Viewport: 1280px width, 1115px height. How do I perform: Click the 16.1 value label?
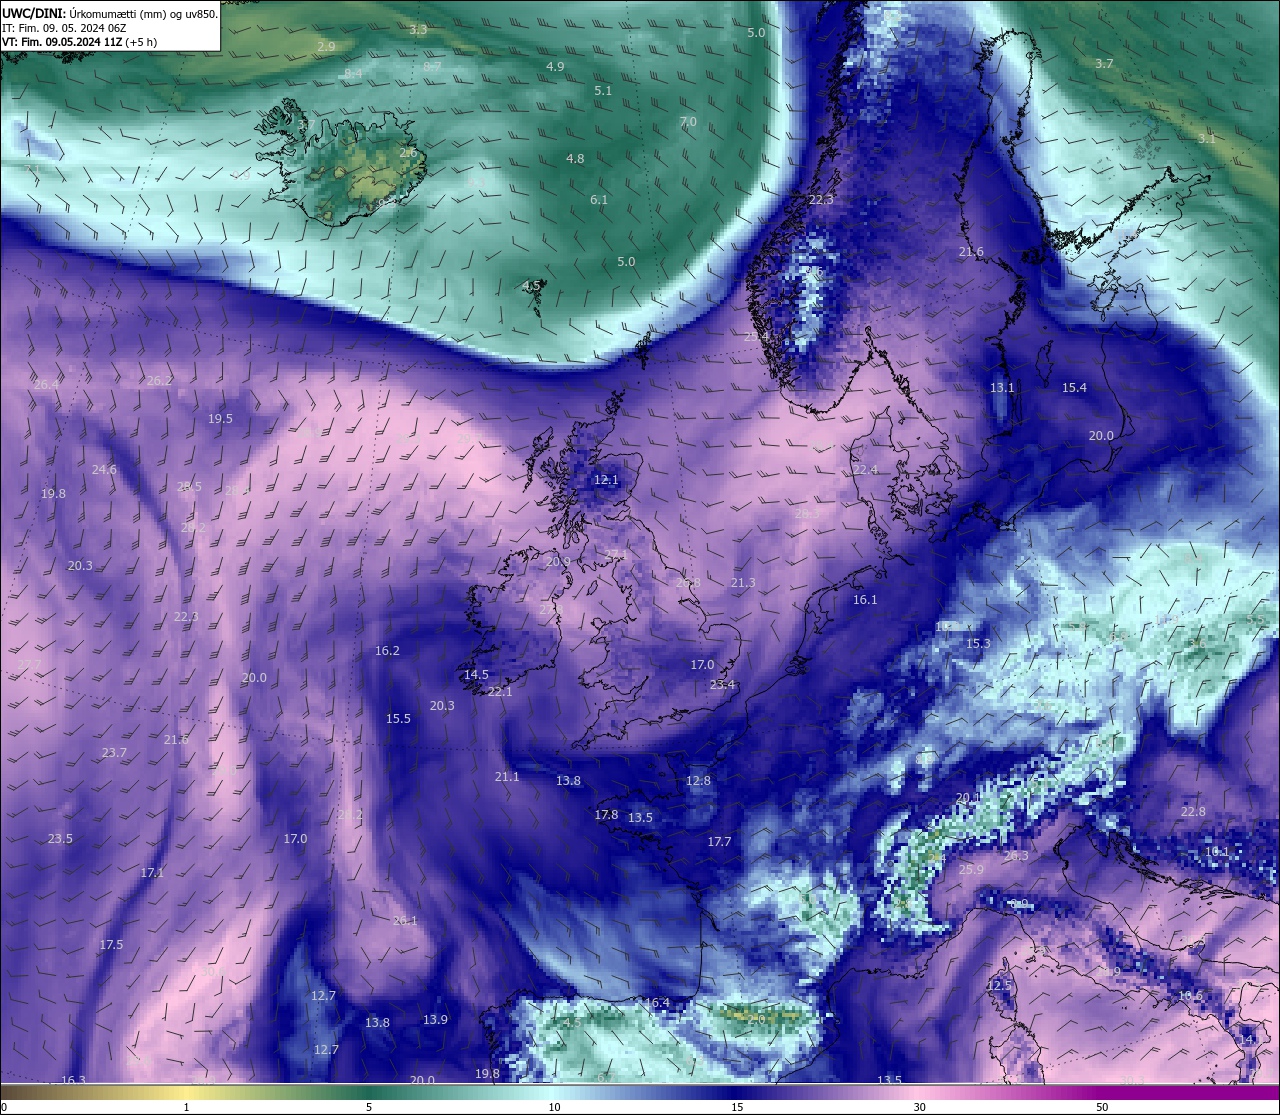pos(865,599)
